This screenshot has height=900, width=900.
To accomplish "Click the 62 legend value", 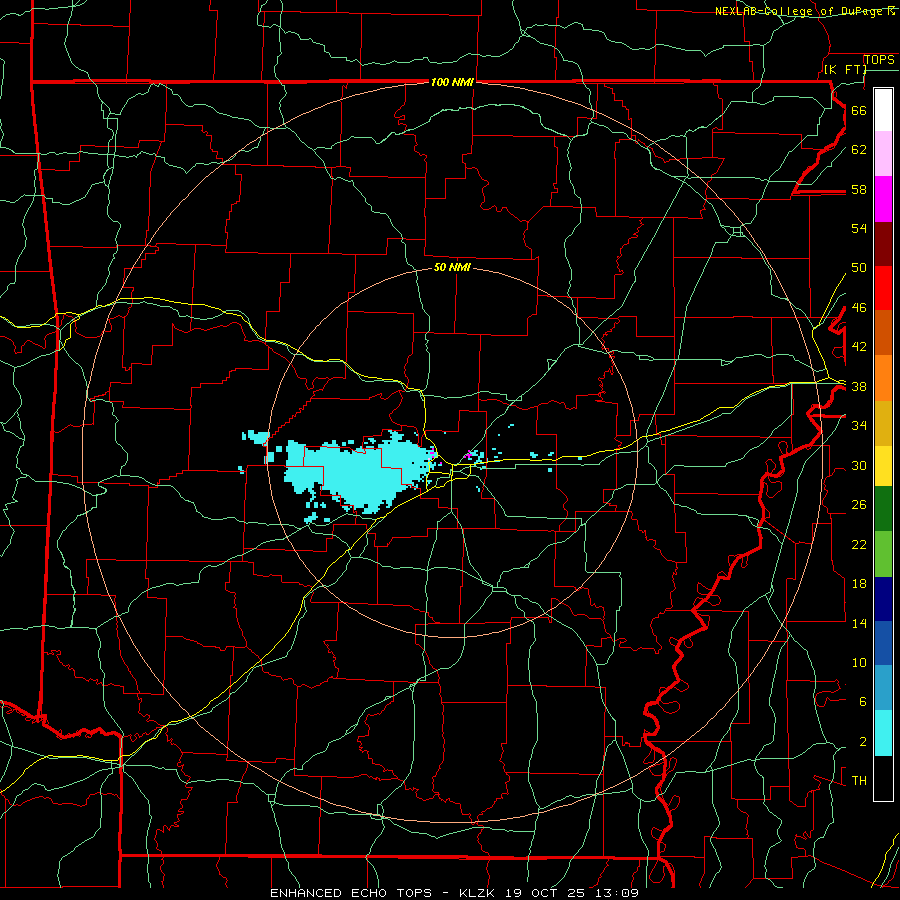I will point(859,150).
